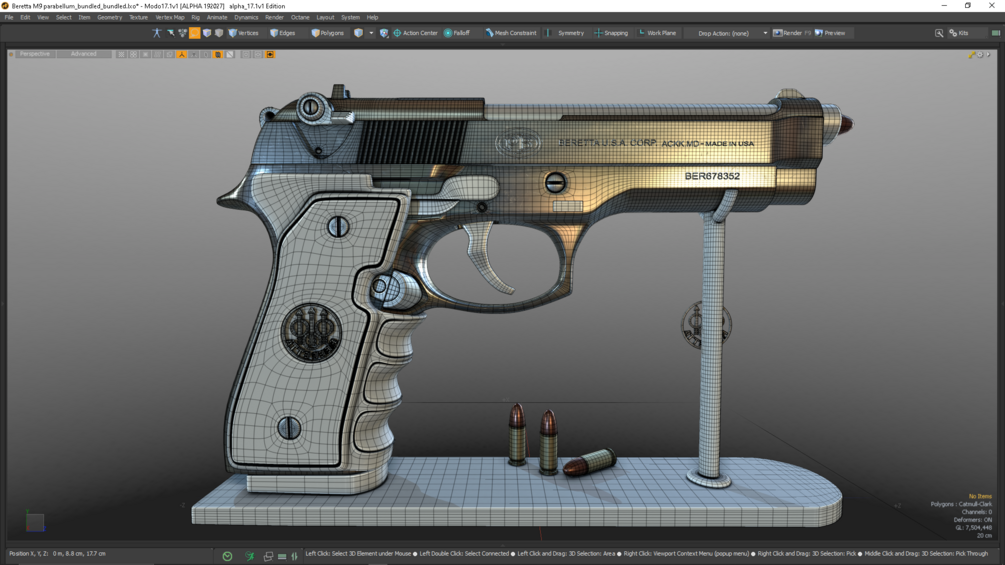Click the Position X, Y, Z readout
1005x565 pixels.
pos(58,553)
